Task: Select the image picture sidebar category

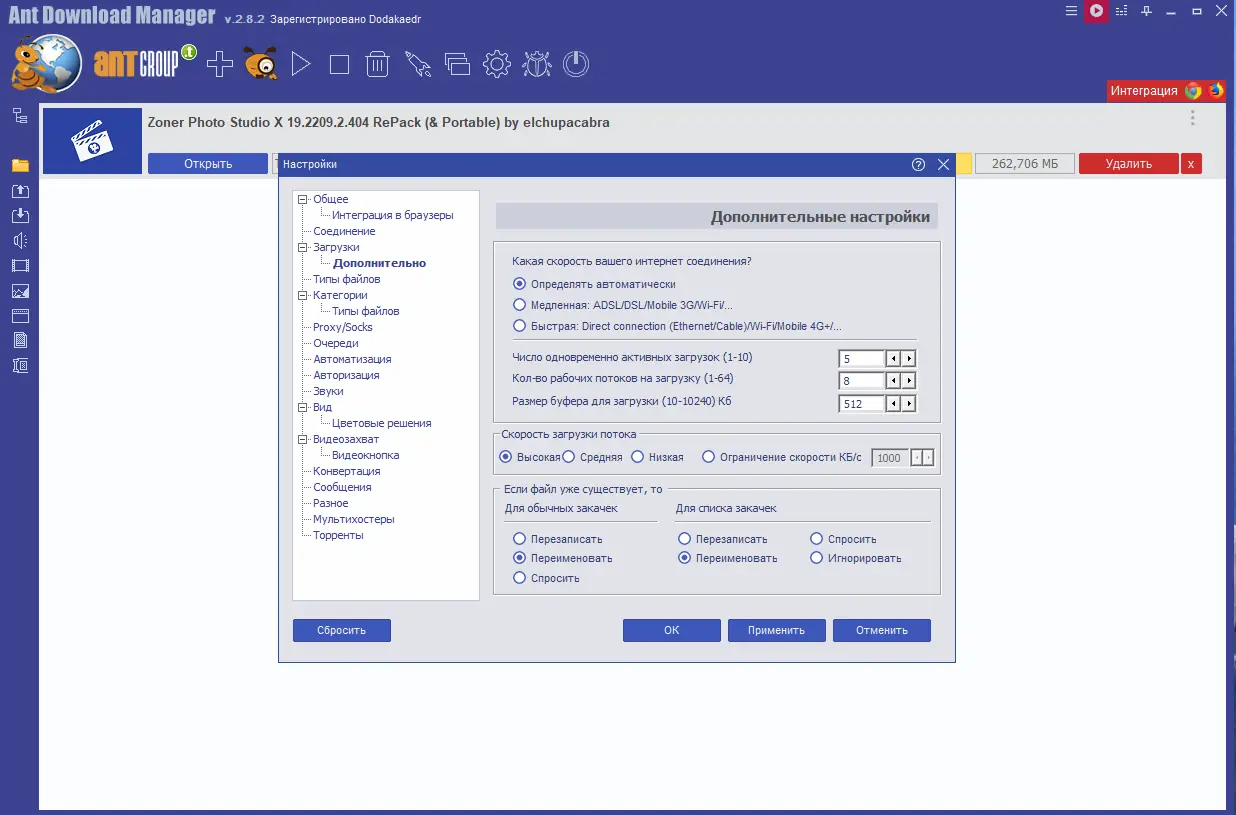Action: (20, 291)
